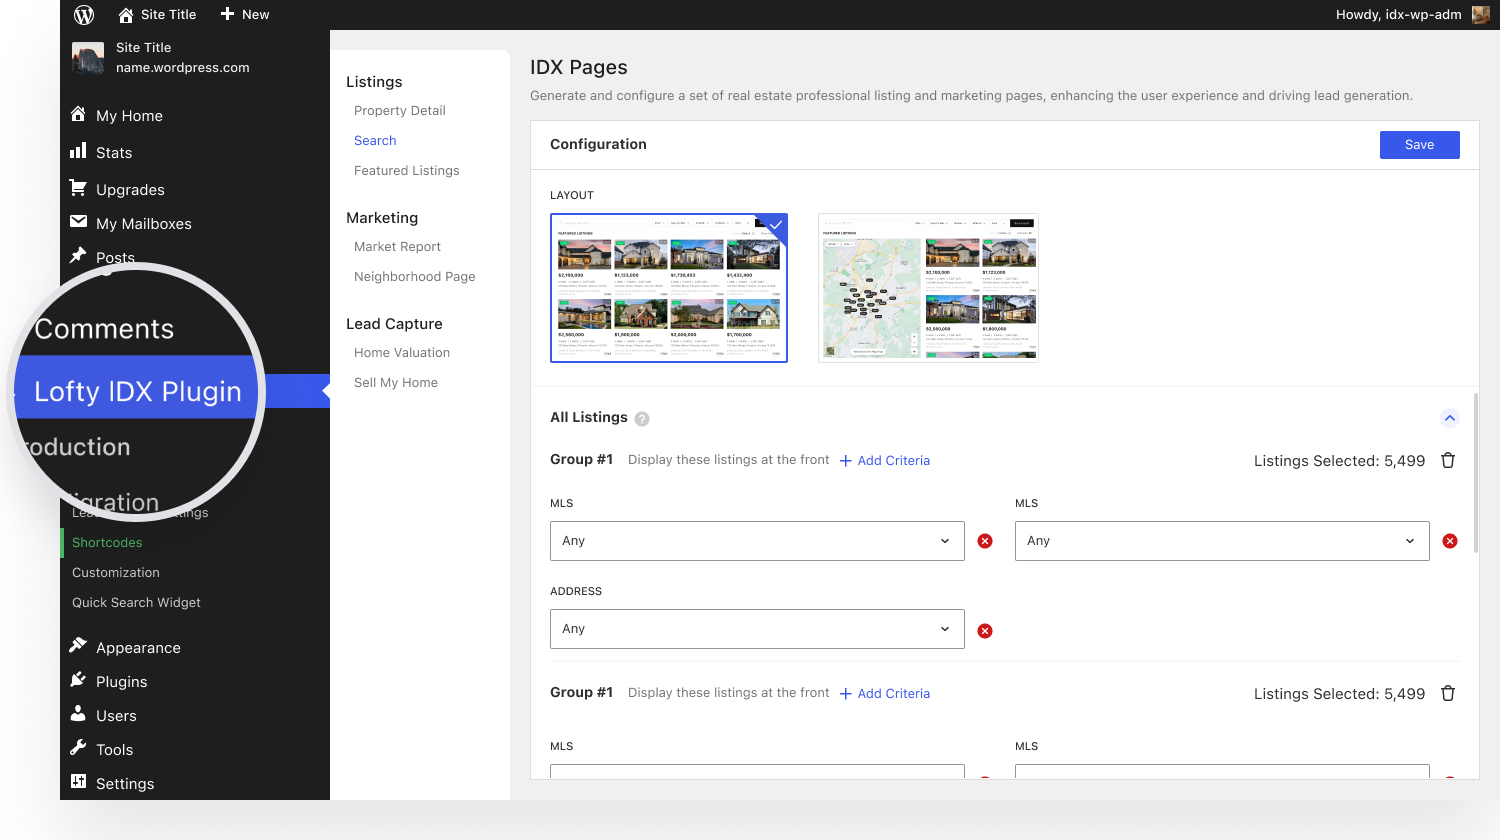Click help question icon beside All Listings
The width and height of the screenshot is (1500, 840).
tap(642, 419)
